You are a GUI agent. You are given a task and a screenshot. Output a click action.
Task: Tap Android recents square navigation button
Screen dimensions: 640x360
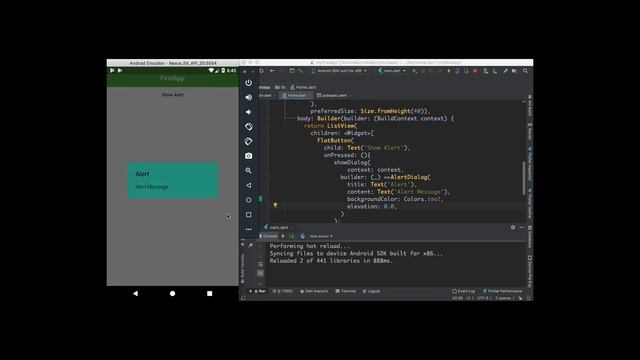209,293
